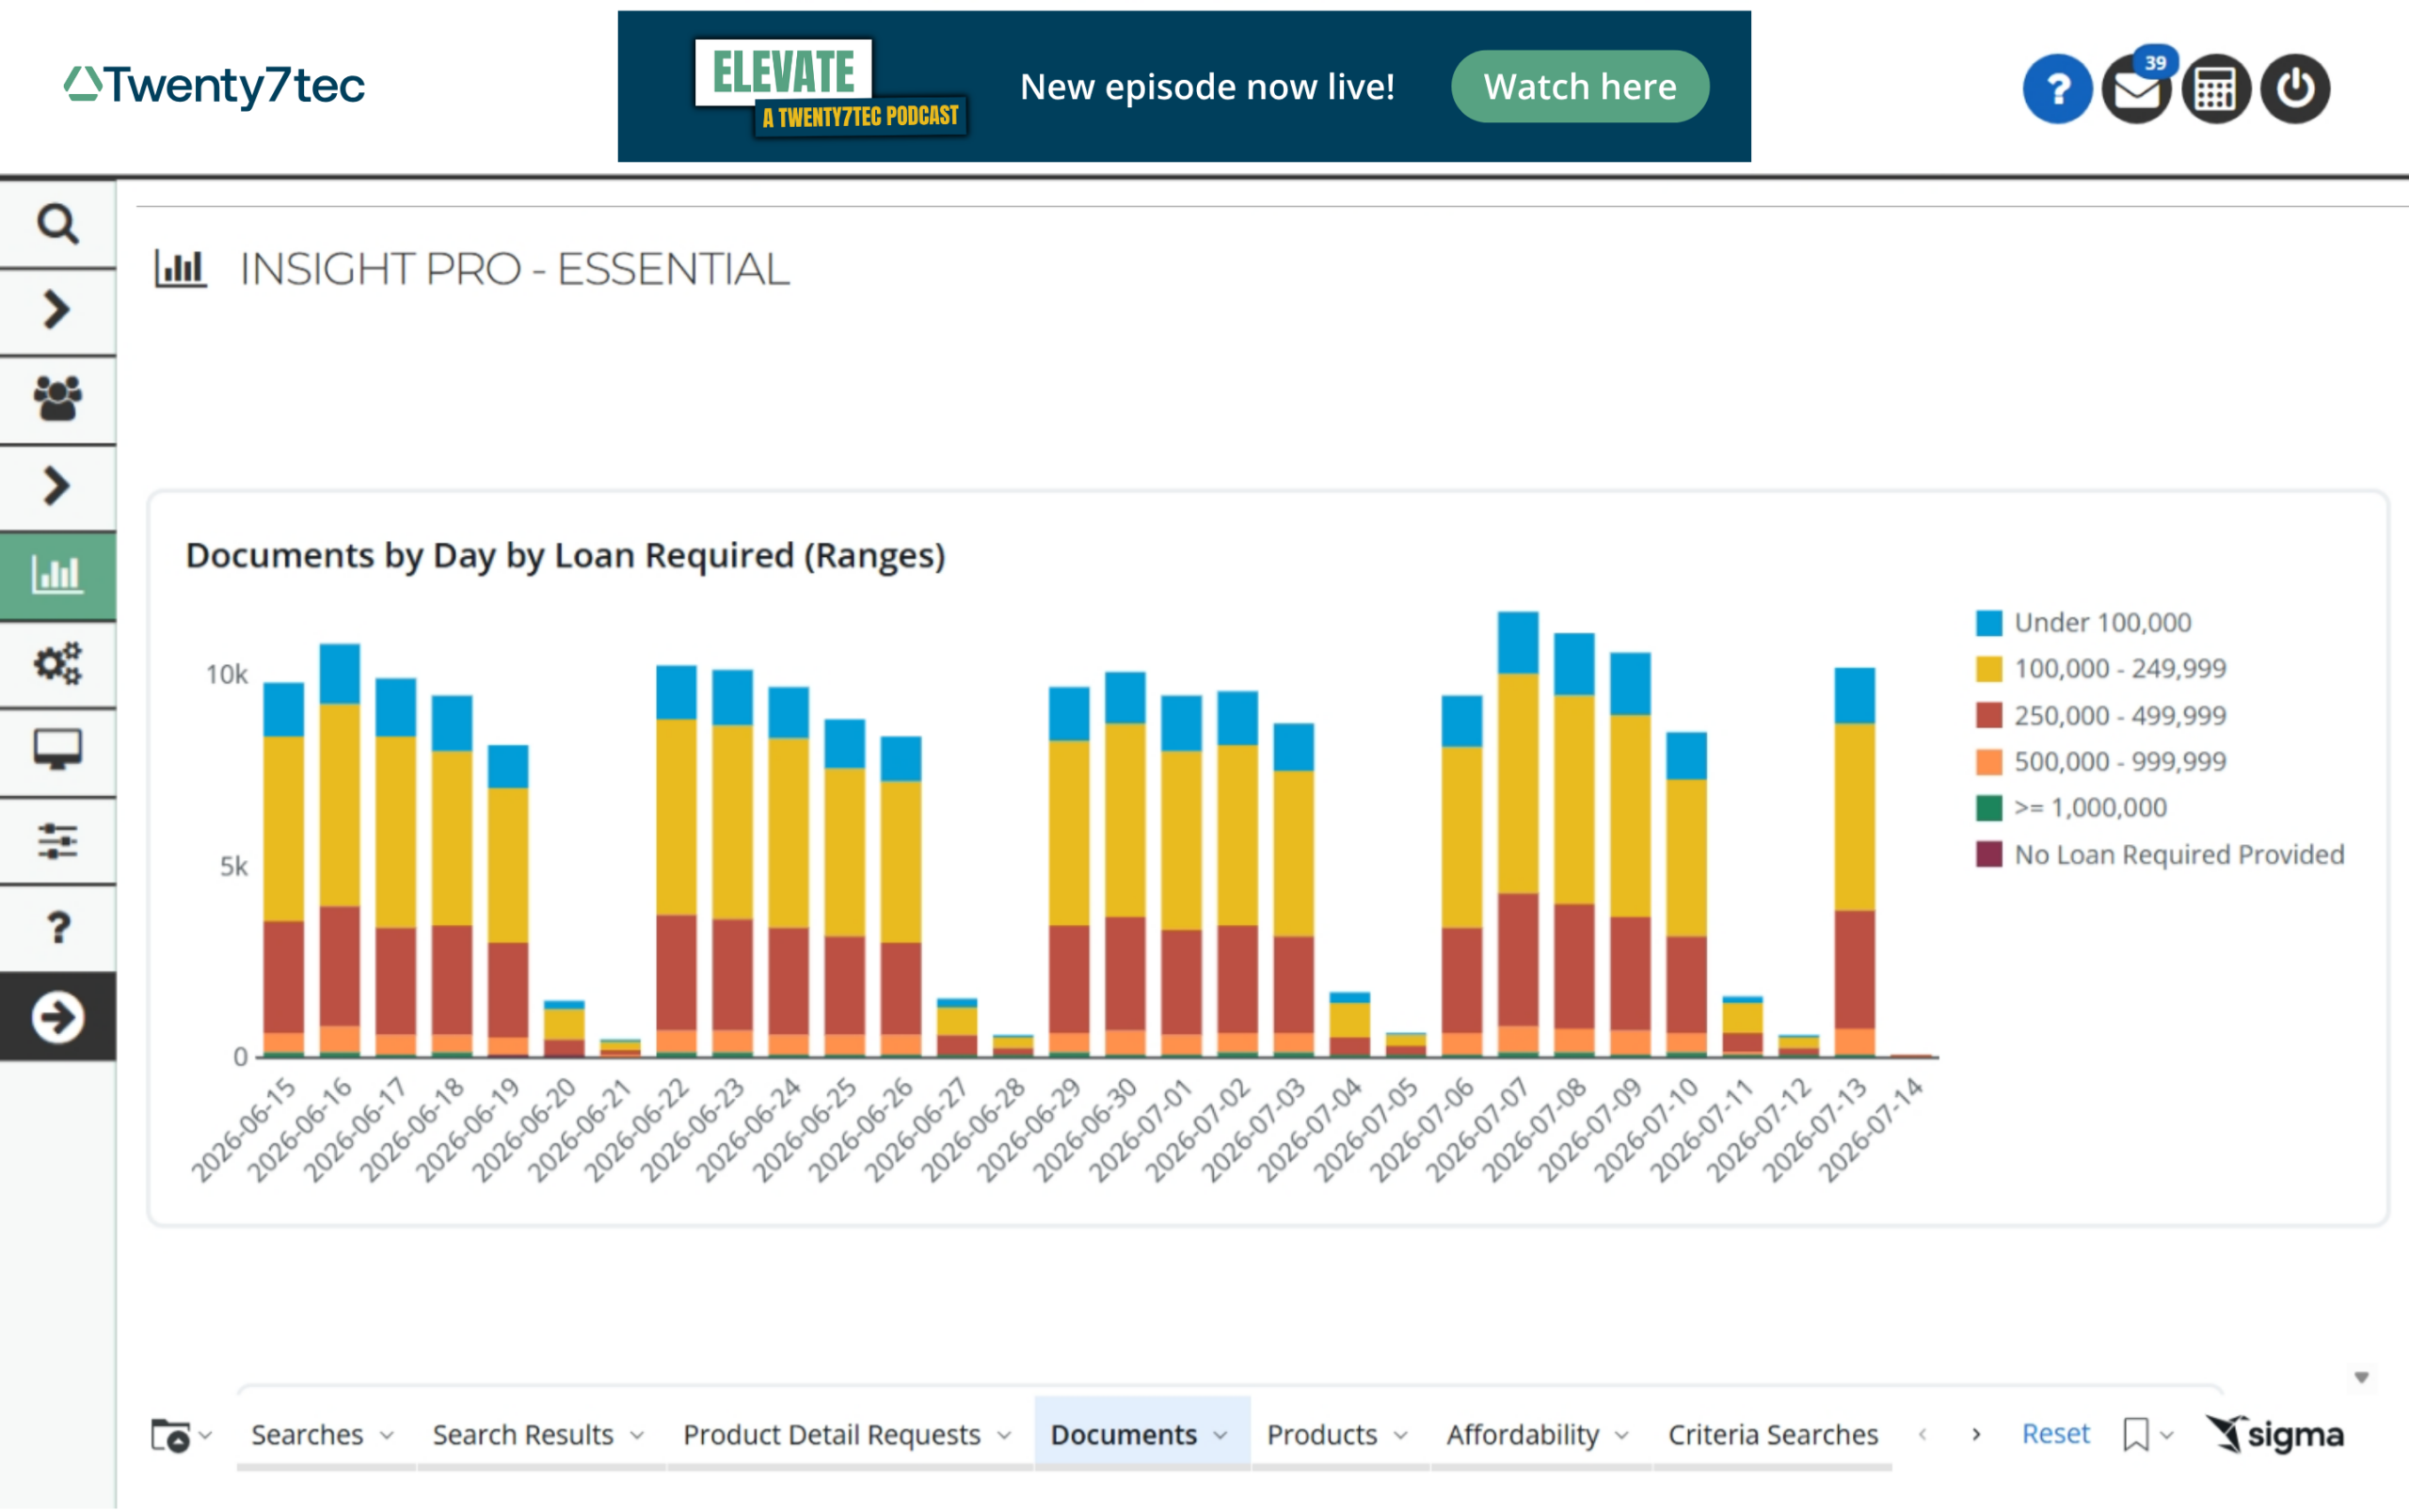Viewport: 2409px width, 1512px height.
Task: Click the Insight Pro - Essential heading icon
Action: point(180,269)
